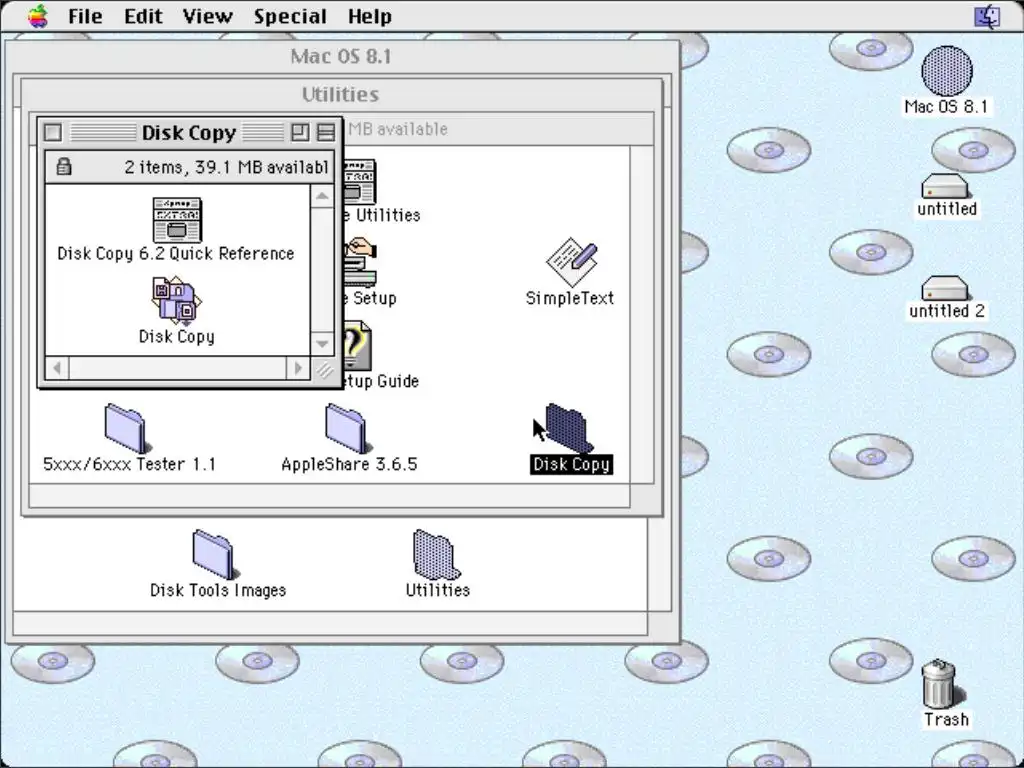Click the 'Disk Tools Images' label
This screenshot has height=768, width=1024.
pyautogui.click(x=218, y=590)
